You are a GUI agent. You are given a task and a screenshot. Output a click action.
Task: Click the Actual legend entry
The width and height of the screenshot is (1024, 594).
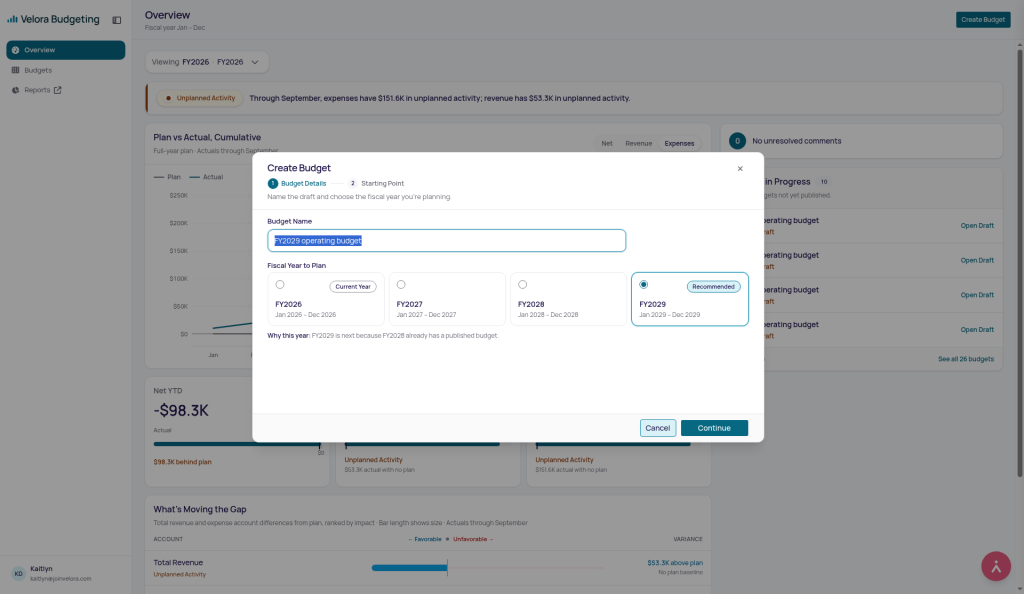(206, 177)
